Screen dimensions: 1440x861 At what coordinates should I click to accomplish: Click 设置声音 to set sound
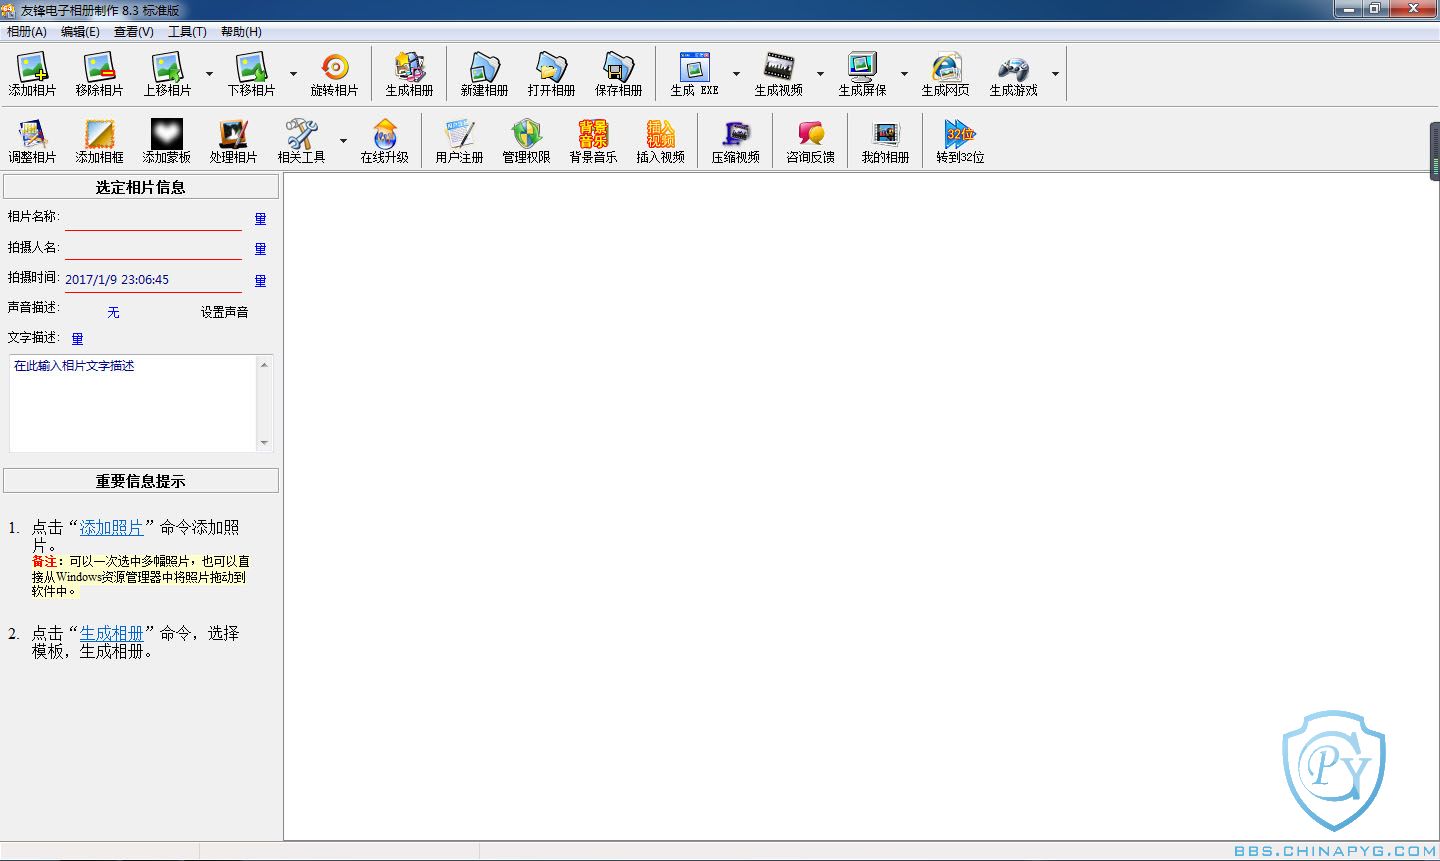(x=224, y=312)
